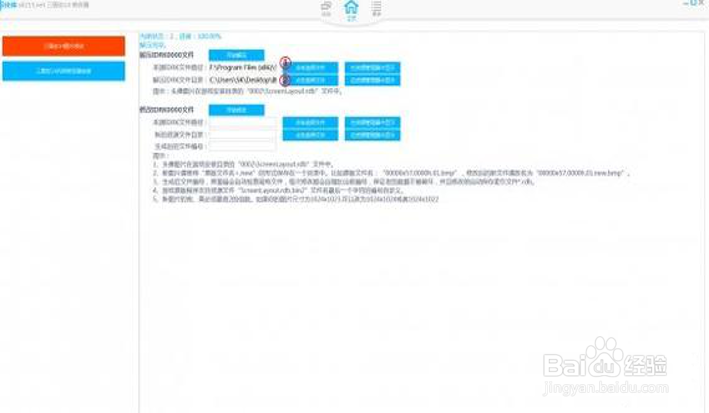
Task: Close the application window
Action: click(x=702, y=4)
